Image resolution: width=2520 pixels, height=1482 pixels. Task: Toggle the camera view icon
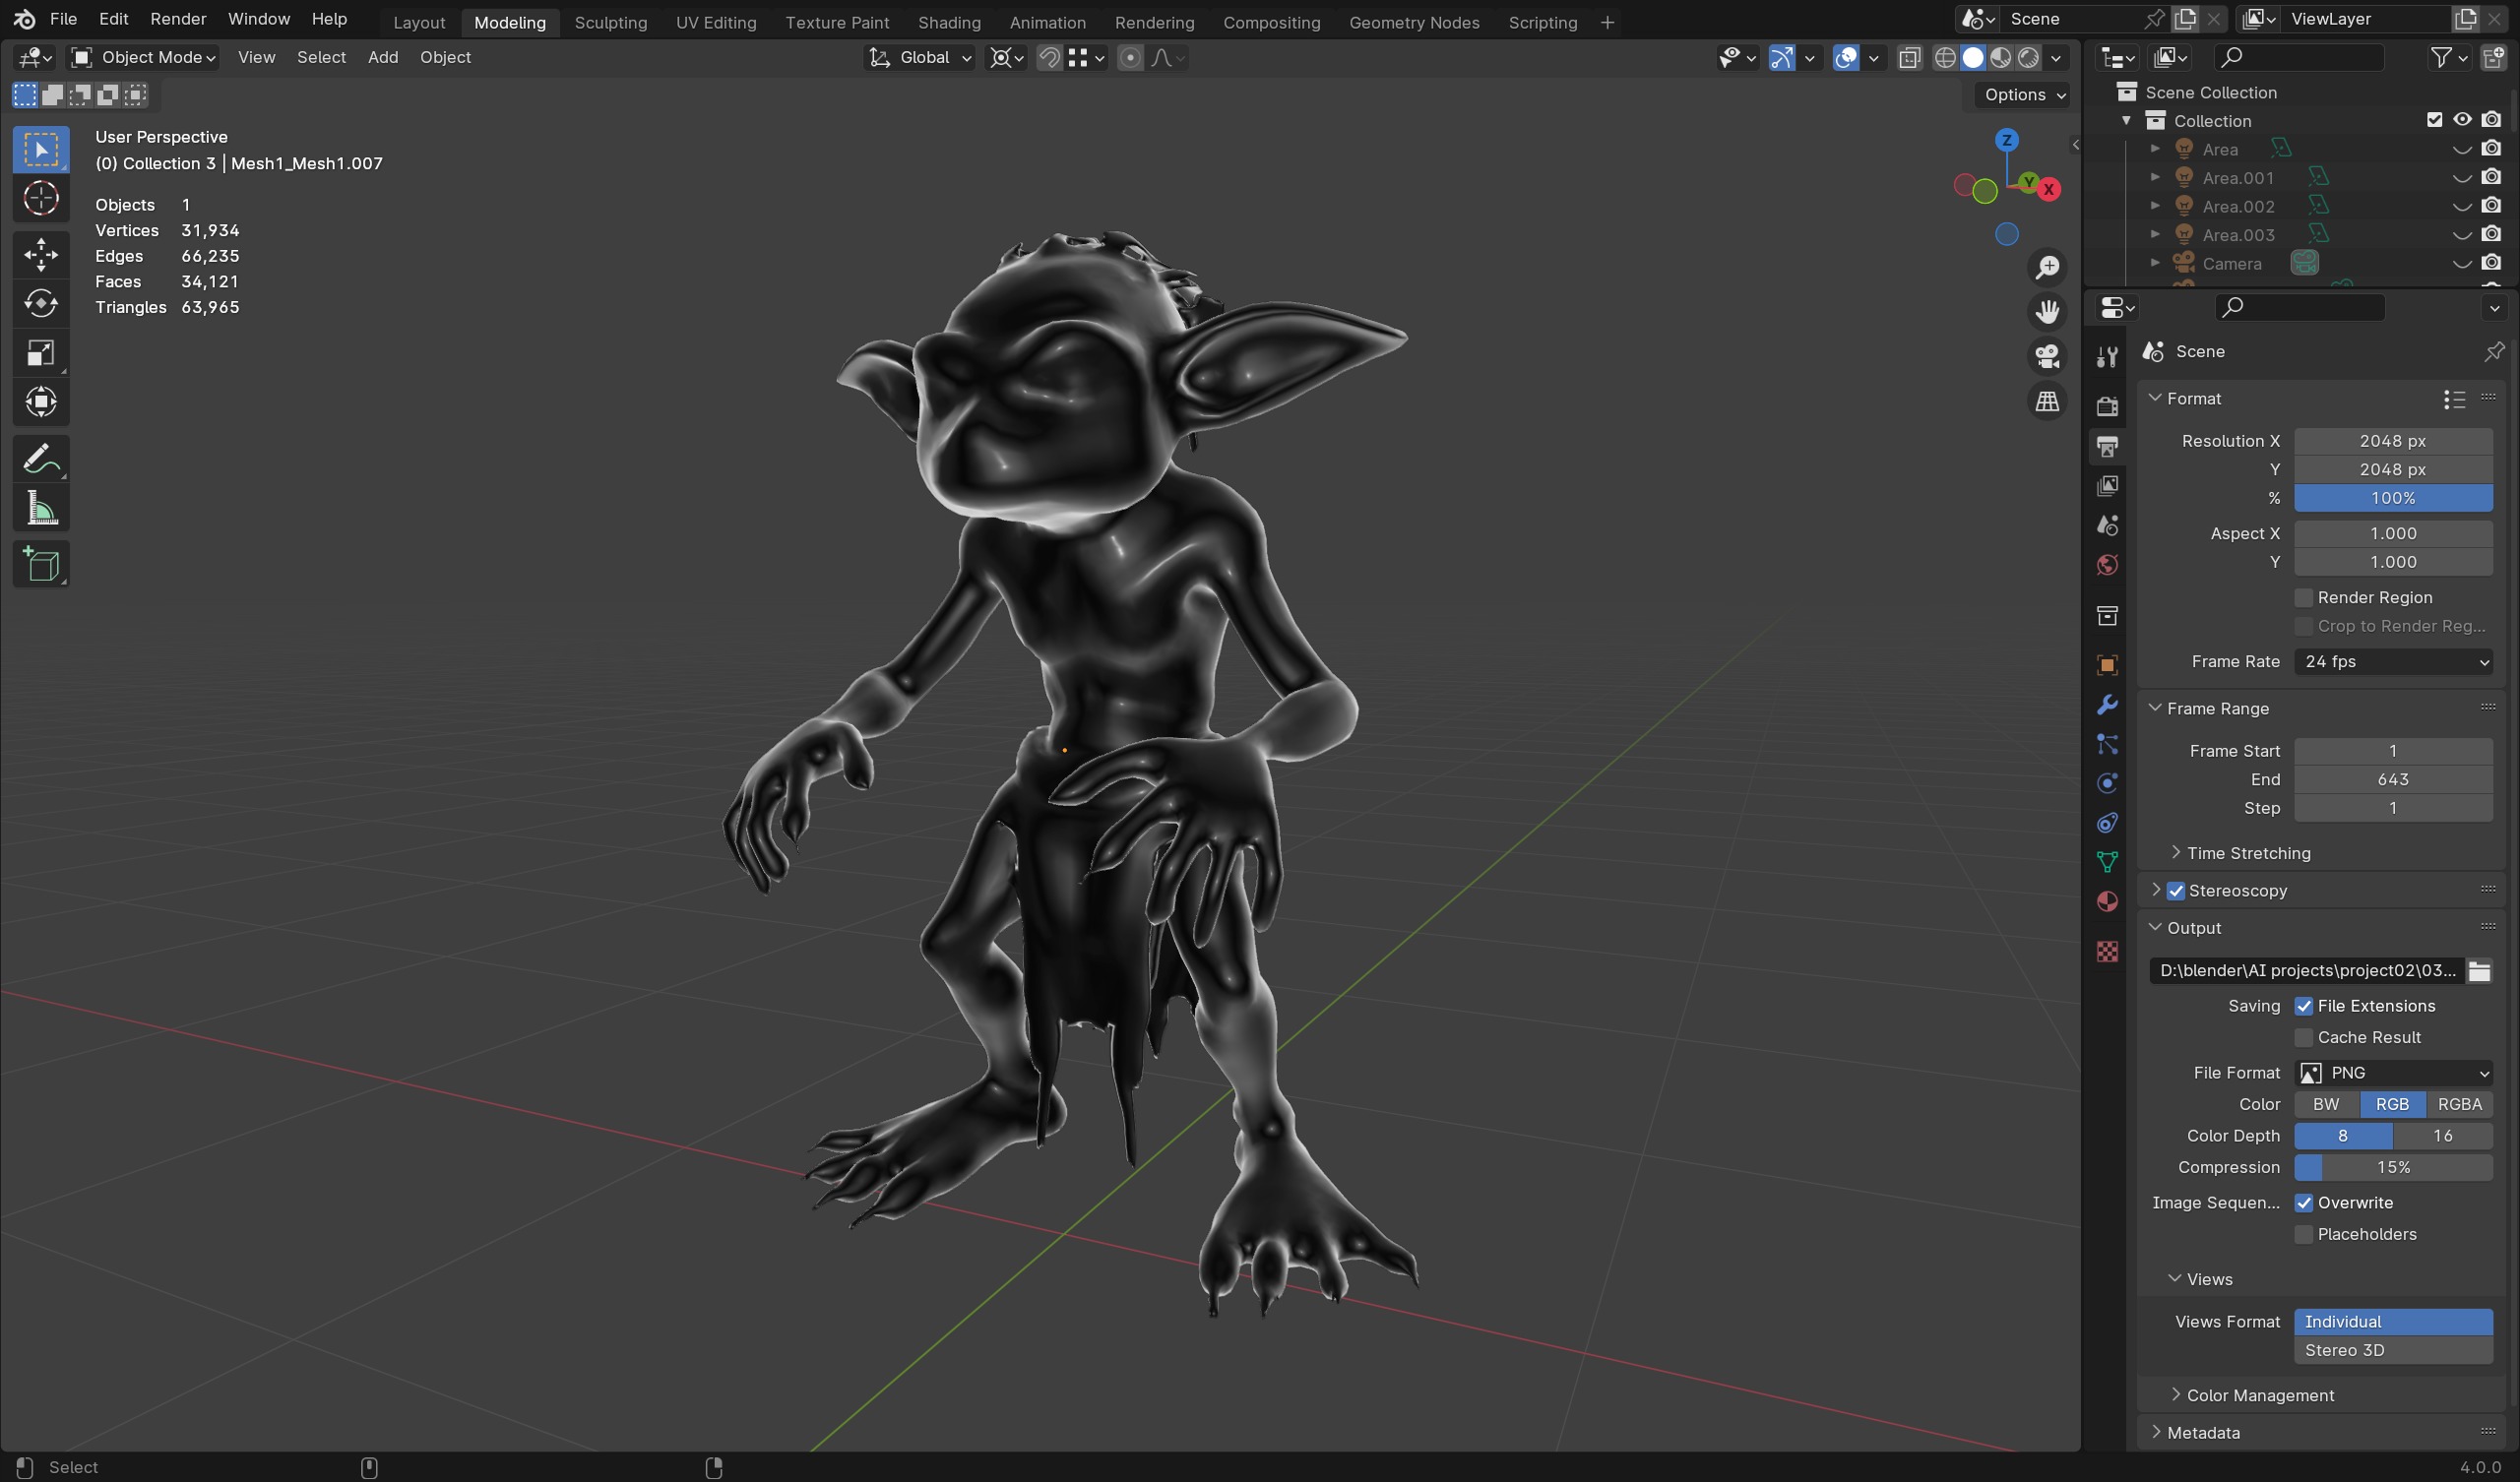pos(2047,357)
